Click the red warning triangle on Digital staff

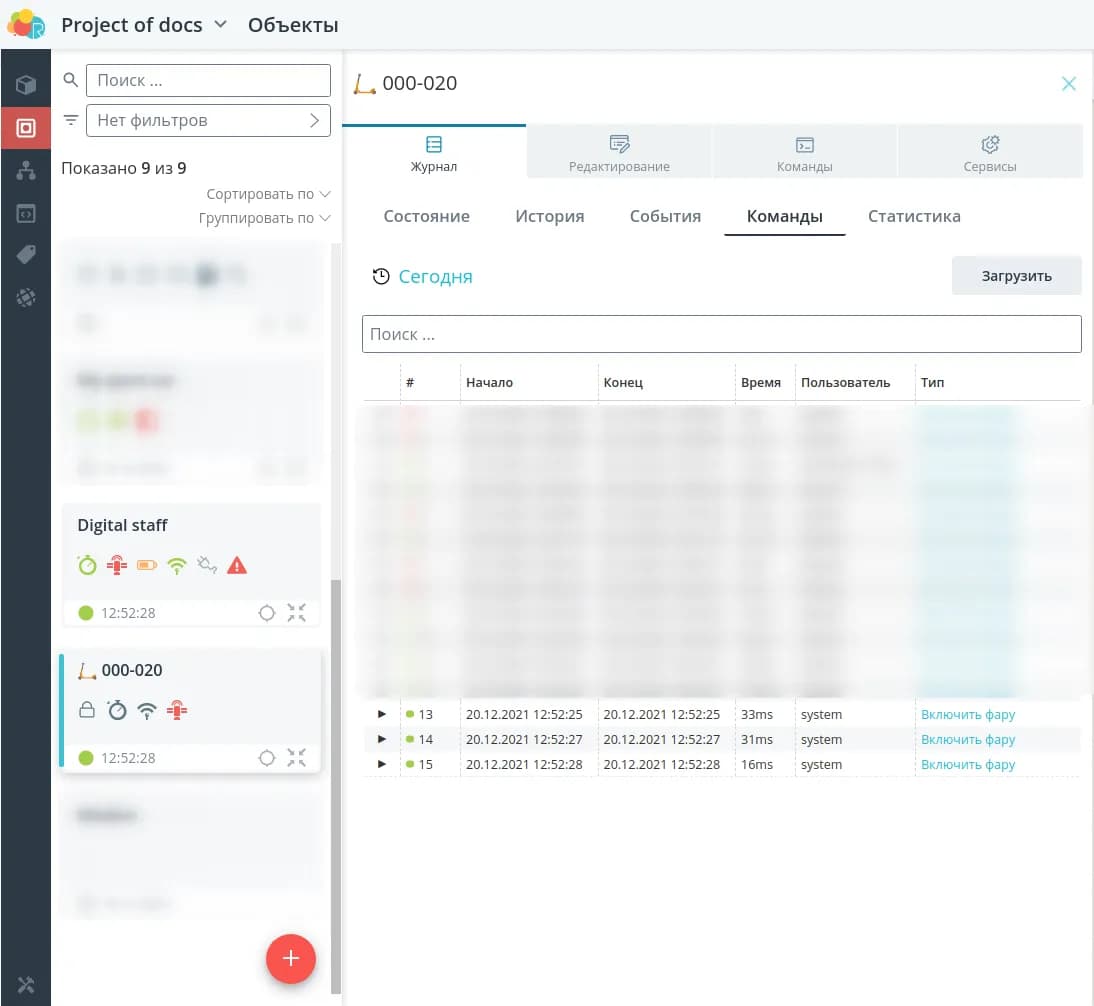click(237, 566)
